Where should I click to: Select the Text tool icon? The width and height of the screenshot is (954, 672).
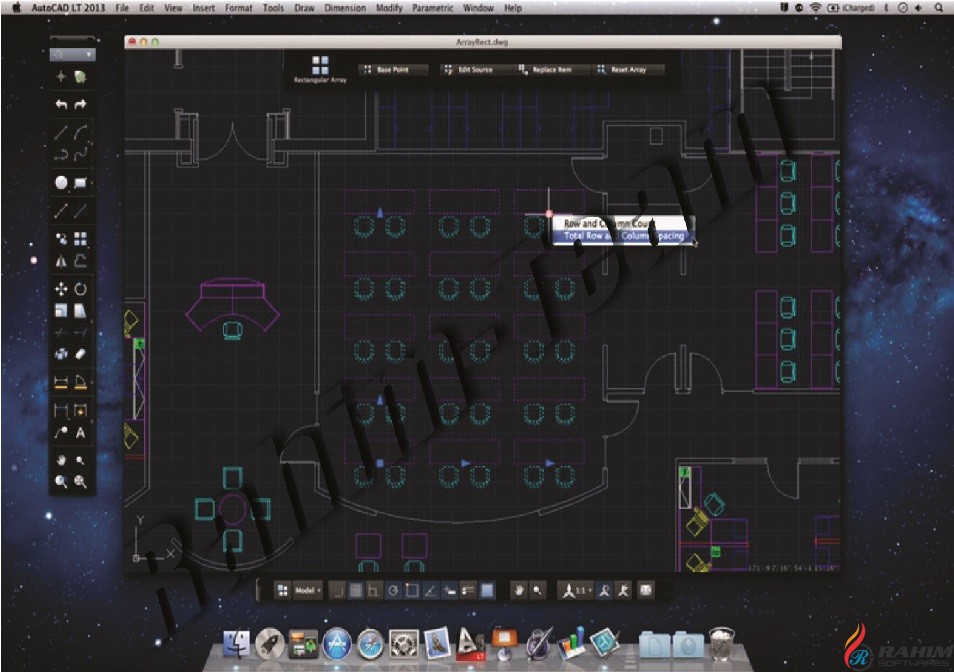[x=80, y=433]
